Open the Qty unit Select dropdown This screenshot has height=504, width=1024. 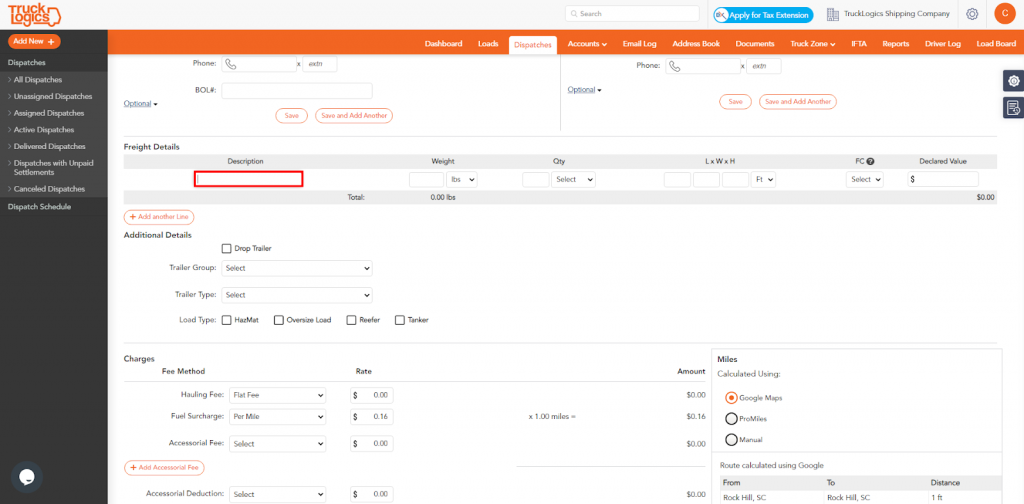573,180
